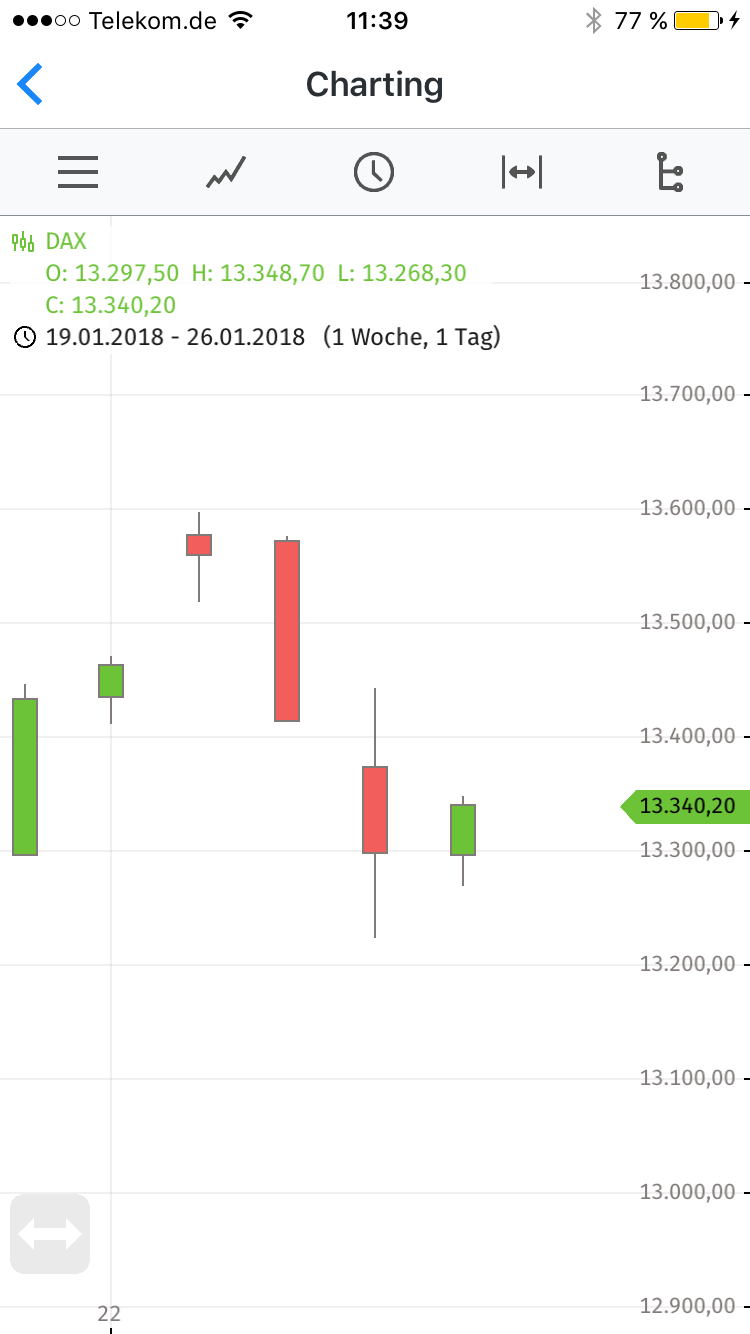Click the clock icon beside the date range
The width and height of the screenshot is (750, 1334).
coord(23,337)
